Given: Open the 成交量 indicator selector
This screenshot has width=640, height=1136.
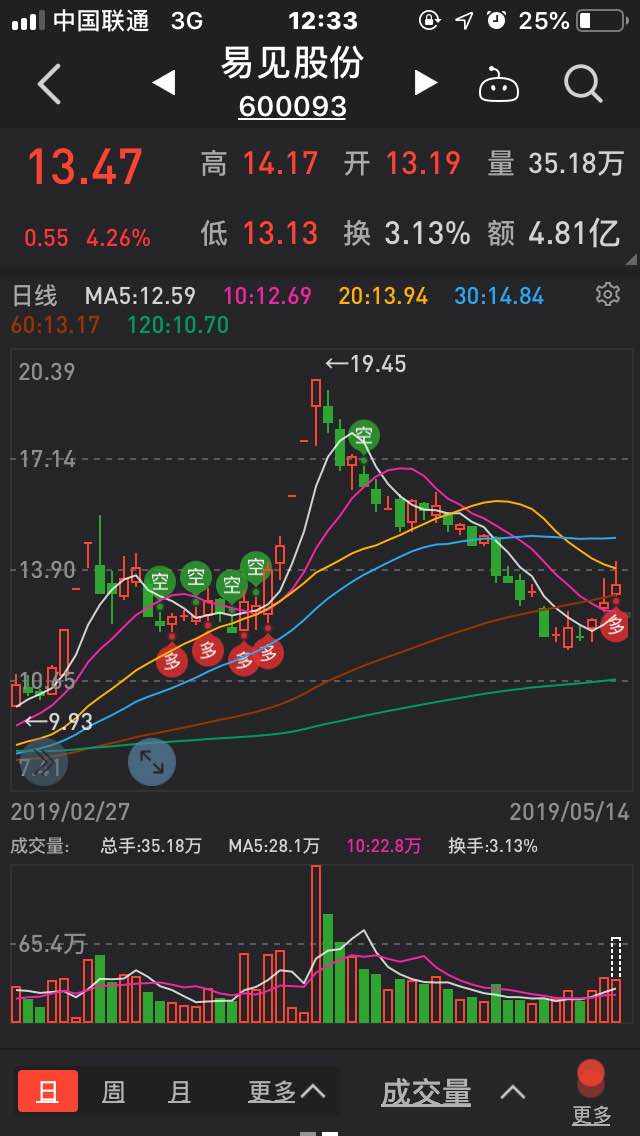Looking at the screenshot, I should pyautogui.click(x=426, y=1092).
